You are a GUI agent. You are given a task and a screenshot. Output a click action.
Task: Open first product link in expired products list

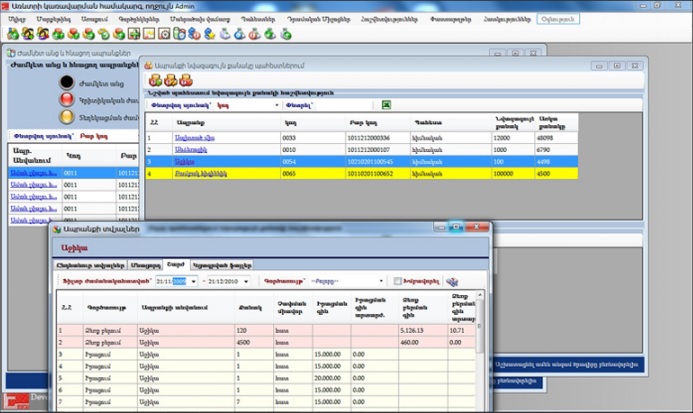coord(34,173)
